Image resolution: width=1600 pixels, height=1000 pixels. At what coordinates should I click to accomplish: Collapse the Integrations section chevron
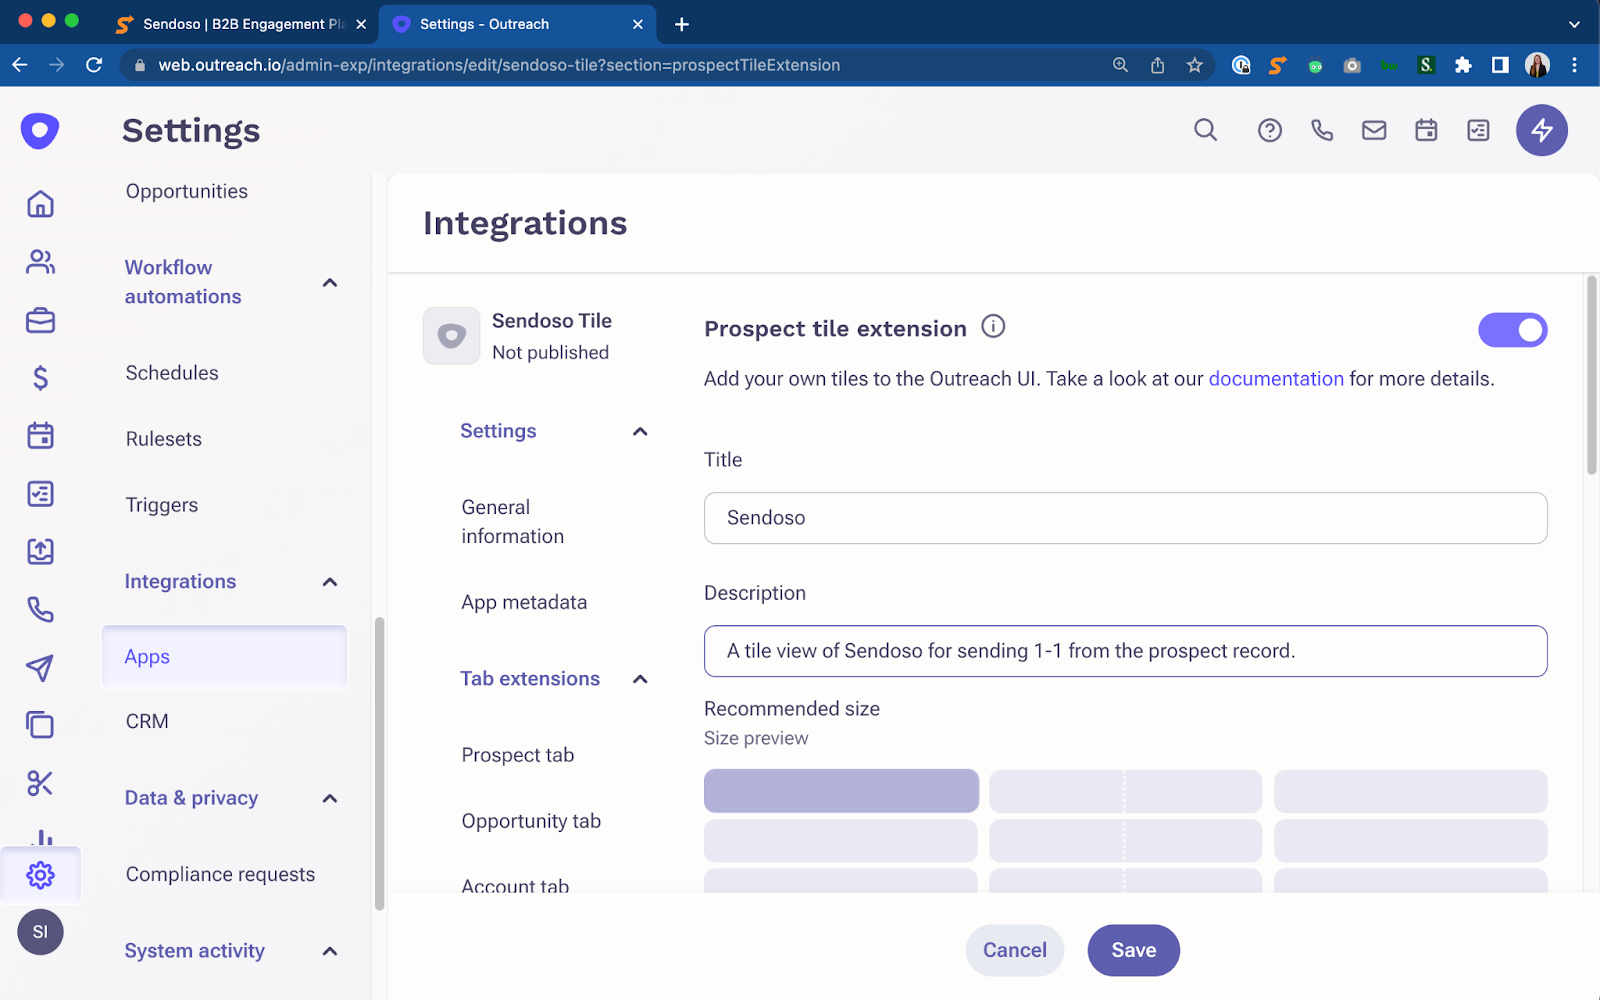[x=330, y=582]
